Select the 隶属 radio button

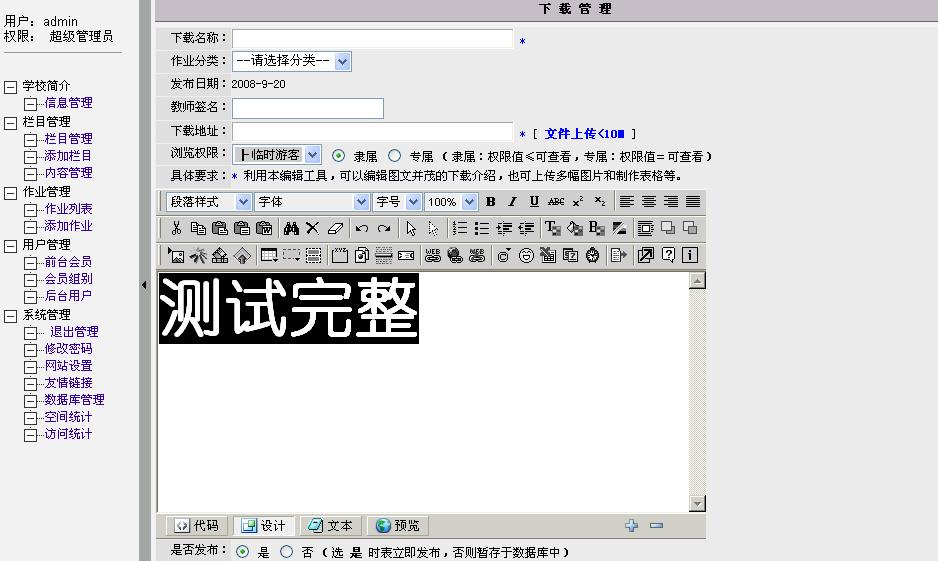coord(338,156)
